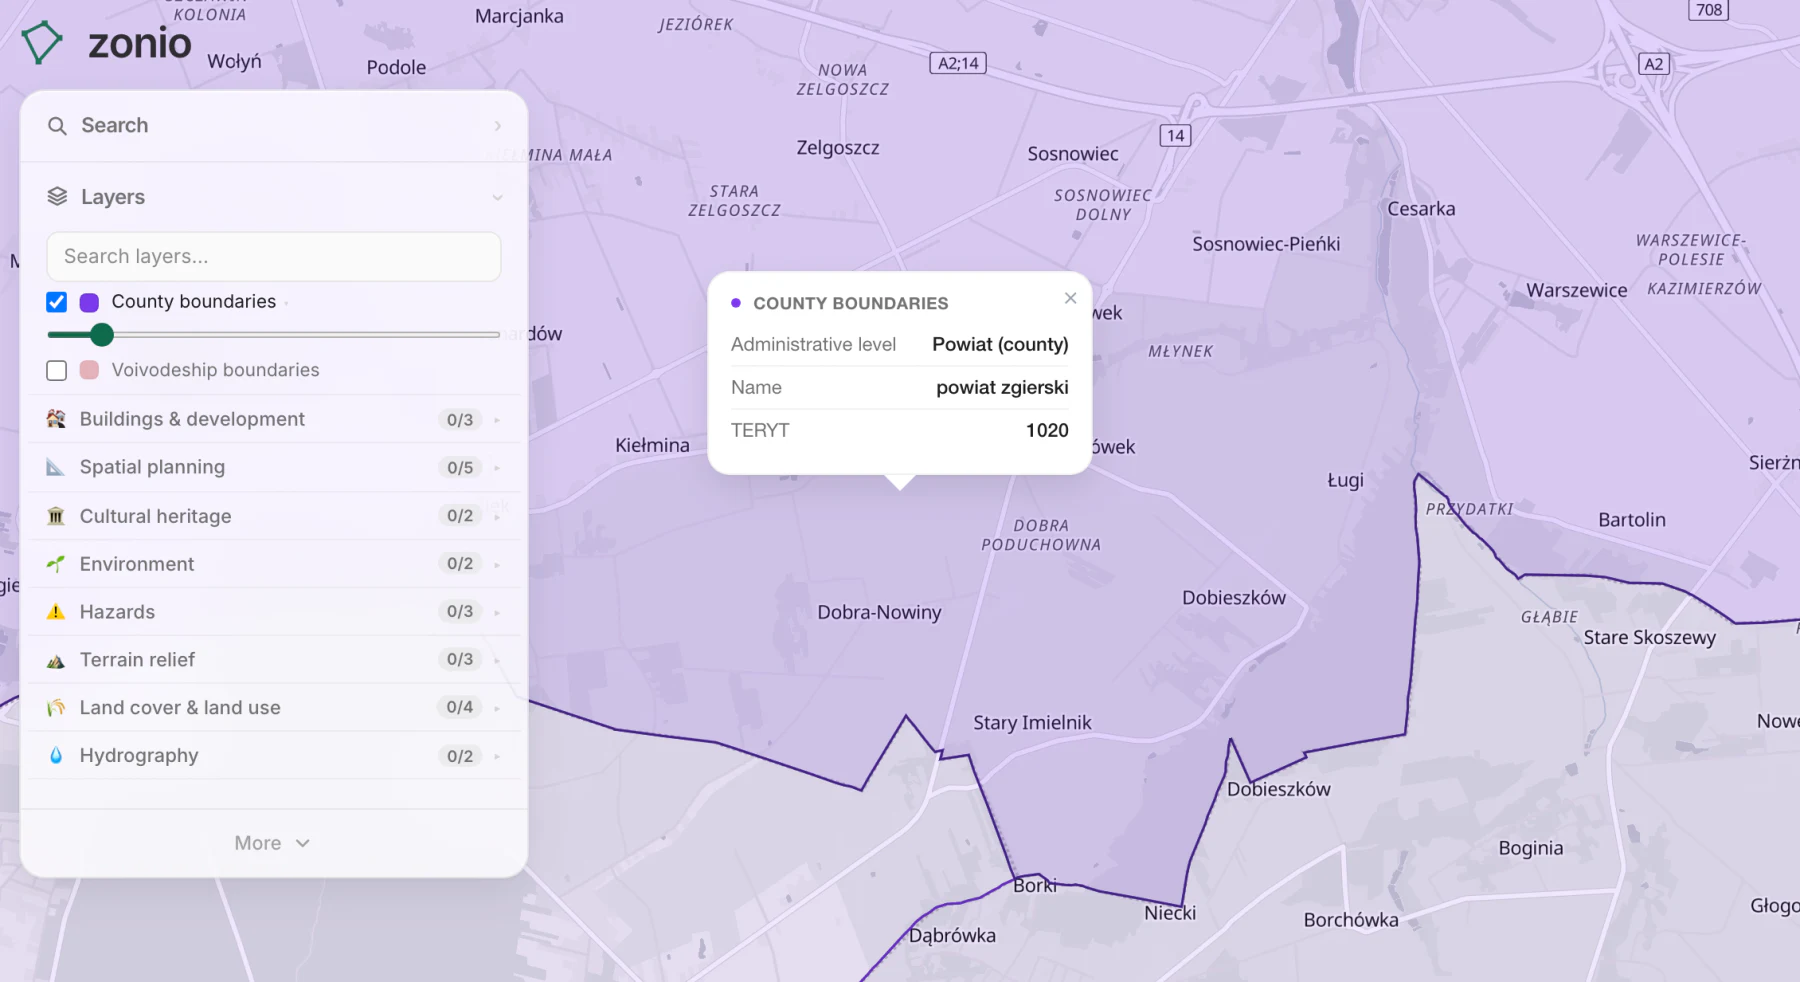1800x982 pixels.
Task: Open the Search panel arrow
Action: (497, 126)
